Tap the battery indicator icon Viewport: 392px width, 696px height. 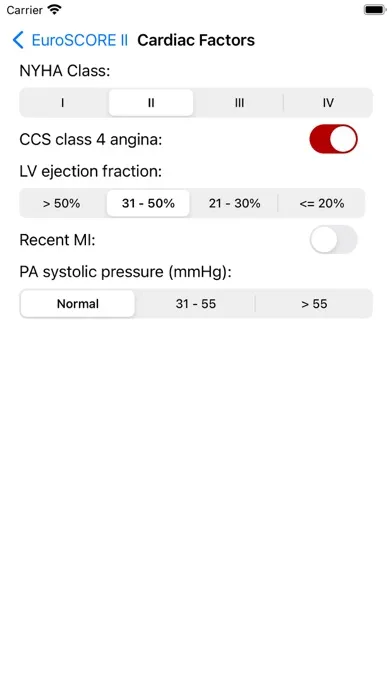click(x=375, y=9)
